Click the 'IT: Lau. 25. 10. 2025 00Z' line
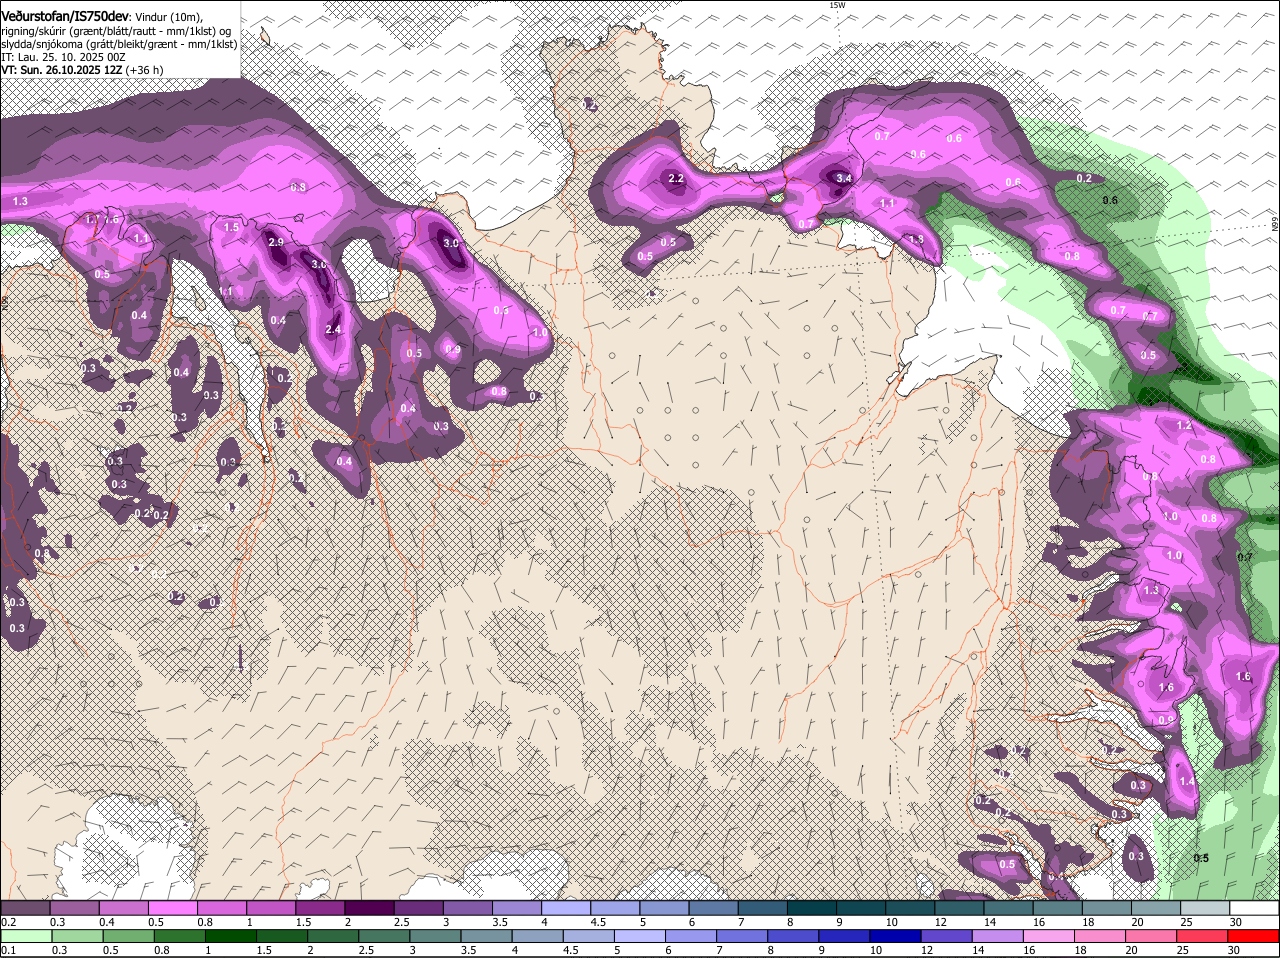 (63, 57)
